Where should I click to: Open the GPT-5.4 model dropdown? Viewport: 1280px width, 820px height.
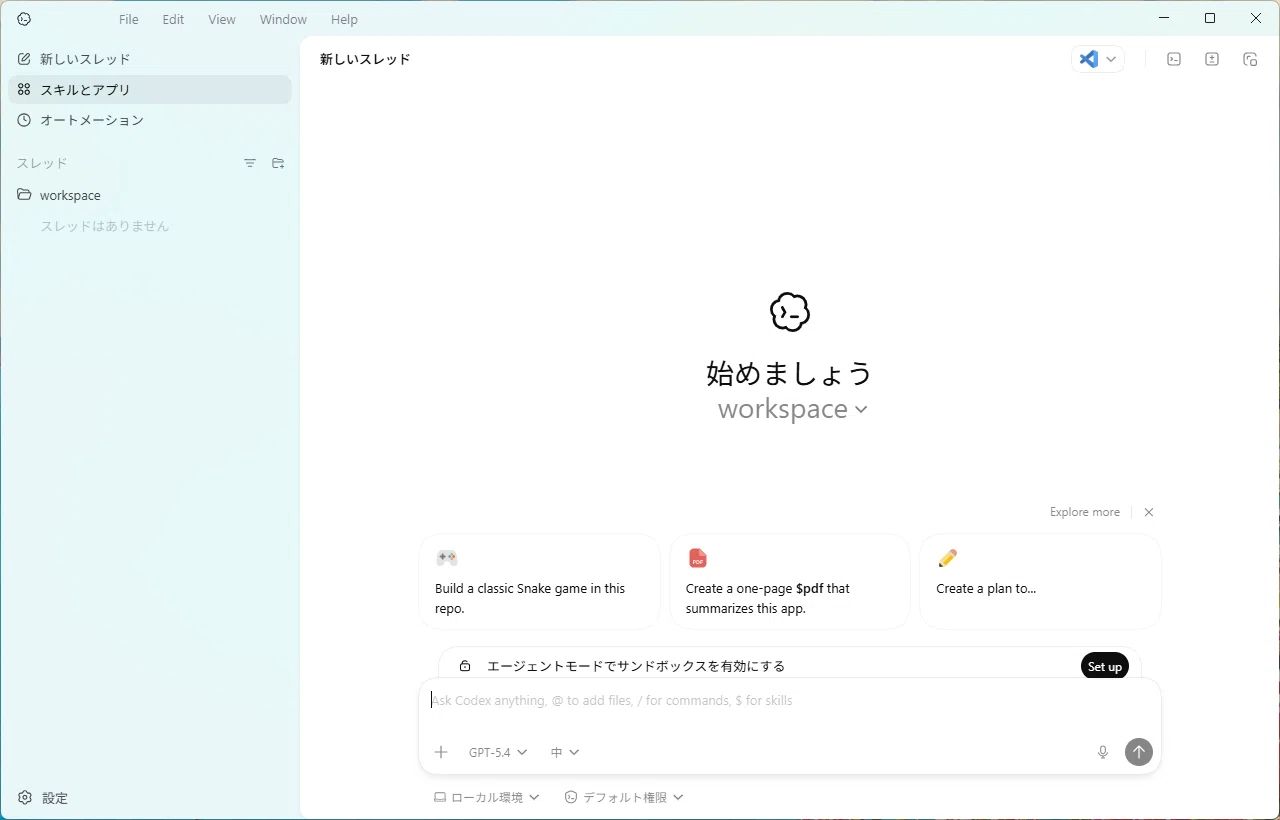click(498, 752)
